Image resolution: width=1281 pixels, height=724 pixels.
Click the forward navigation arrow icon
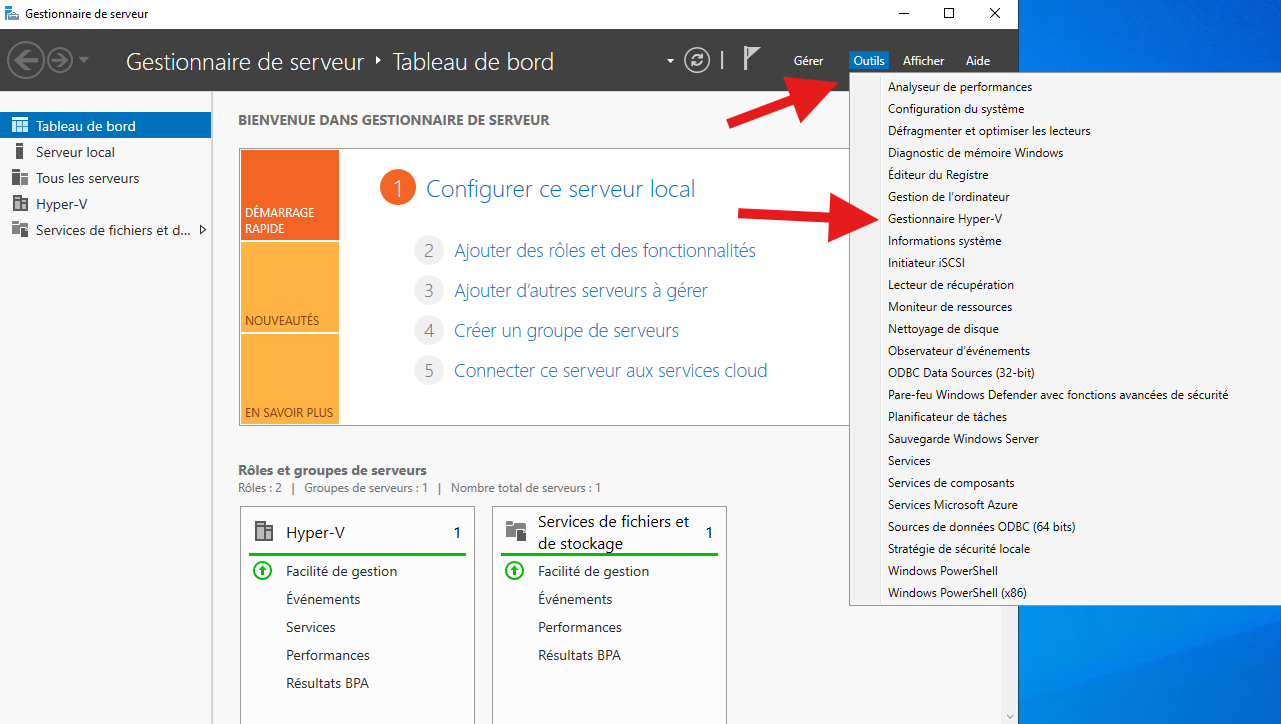(59, 61)
